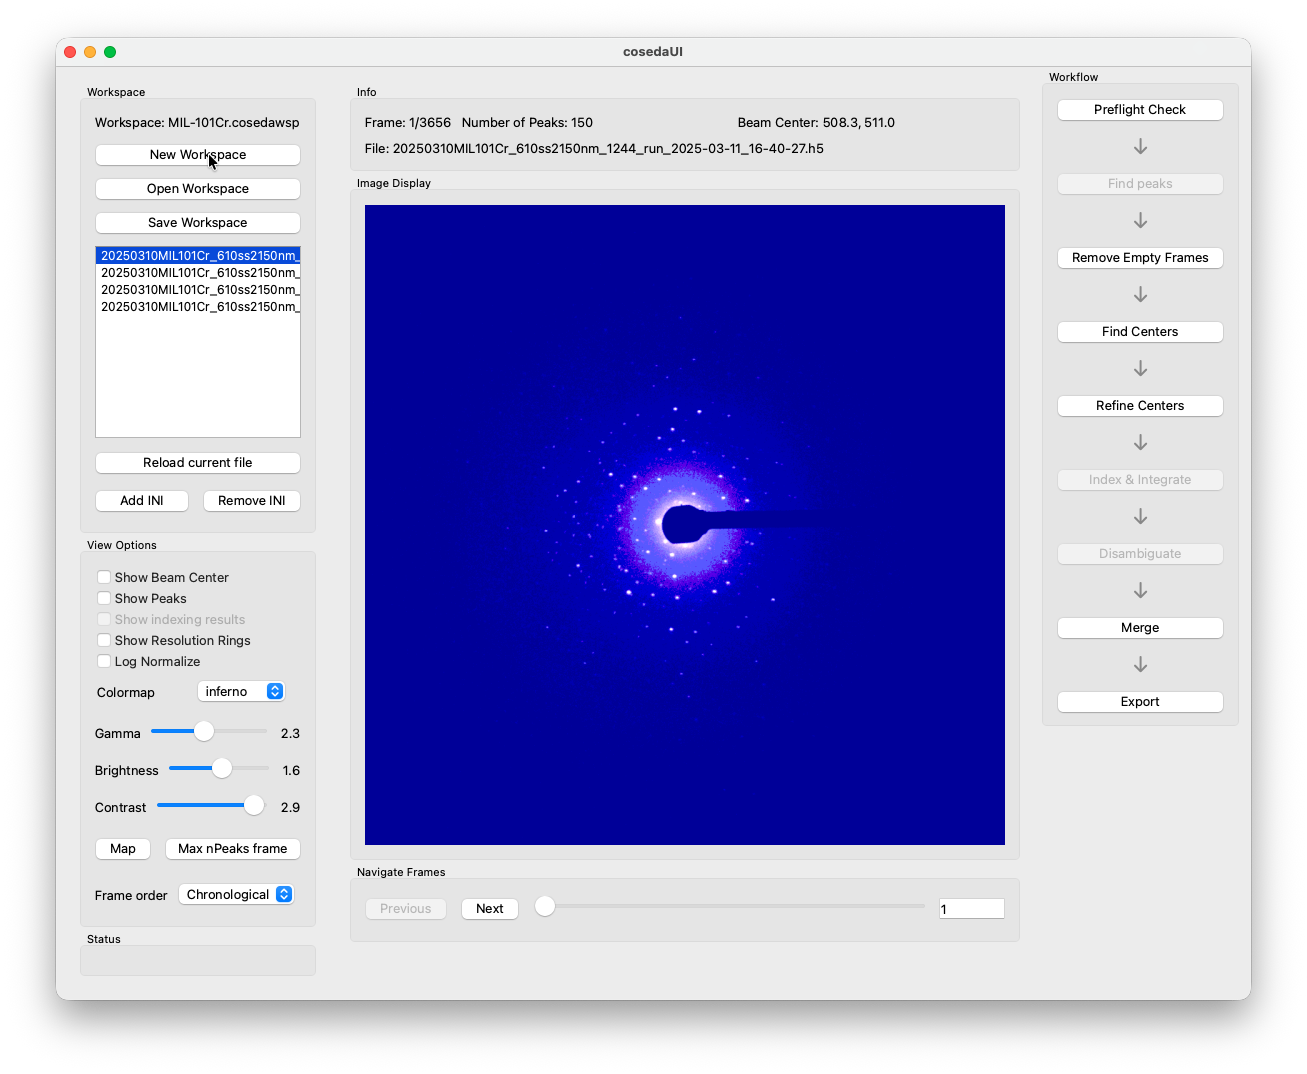Click the frame number input field
The width and height of the screenshot is (1307, 1074).
(972, 909)
